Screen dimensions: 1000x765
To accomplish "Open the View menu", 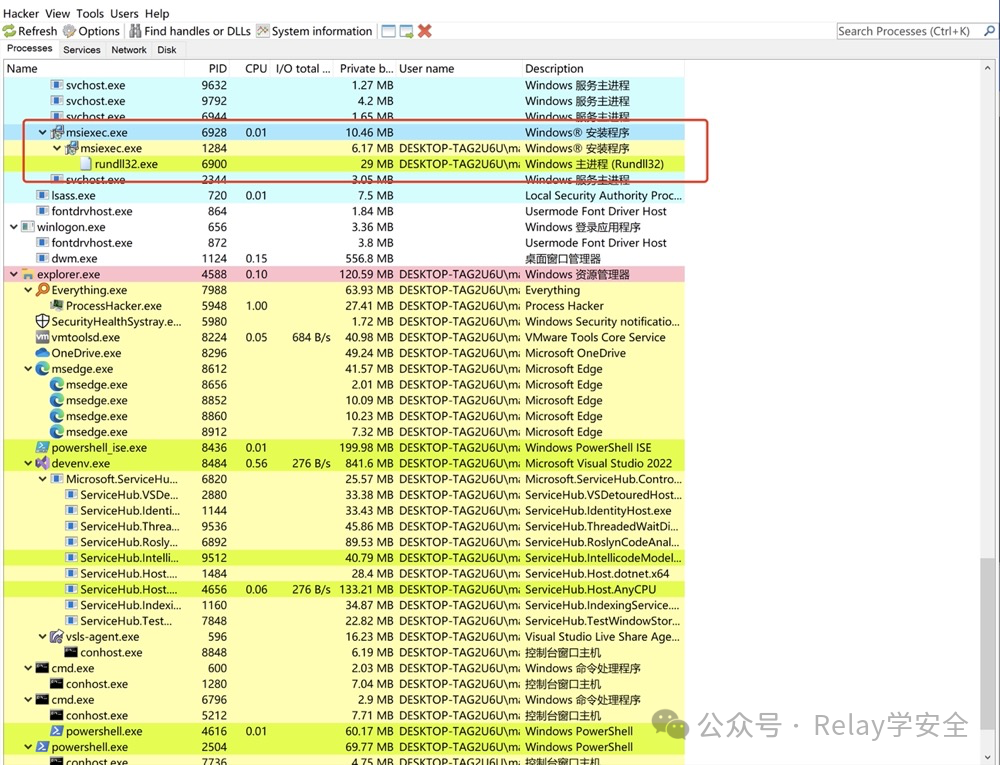I will (x=57, y=13).
